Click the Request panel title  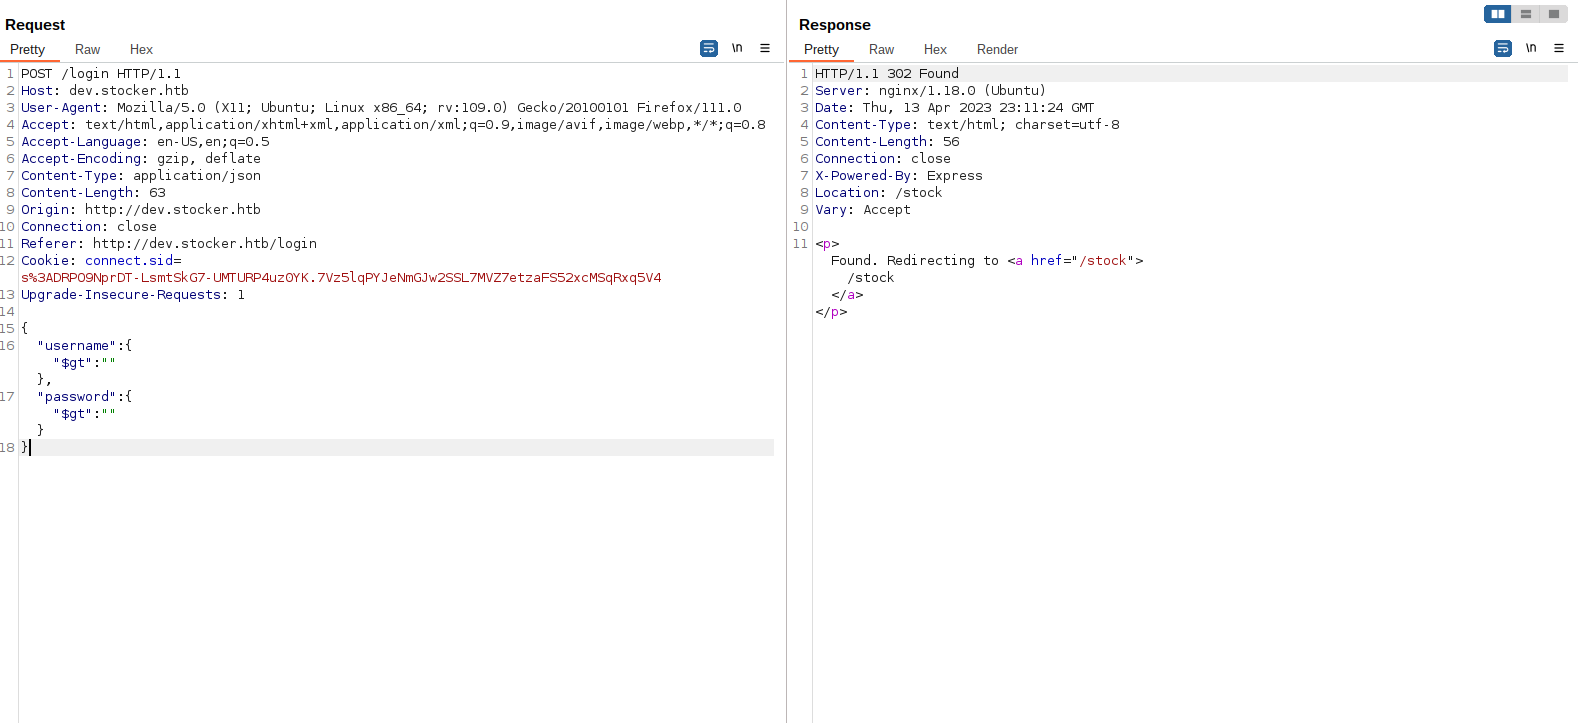35,25
